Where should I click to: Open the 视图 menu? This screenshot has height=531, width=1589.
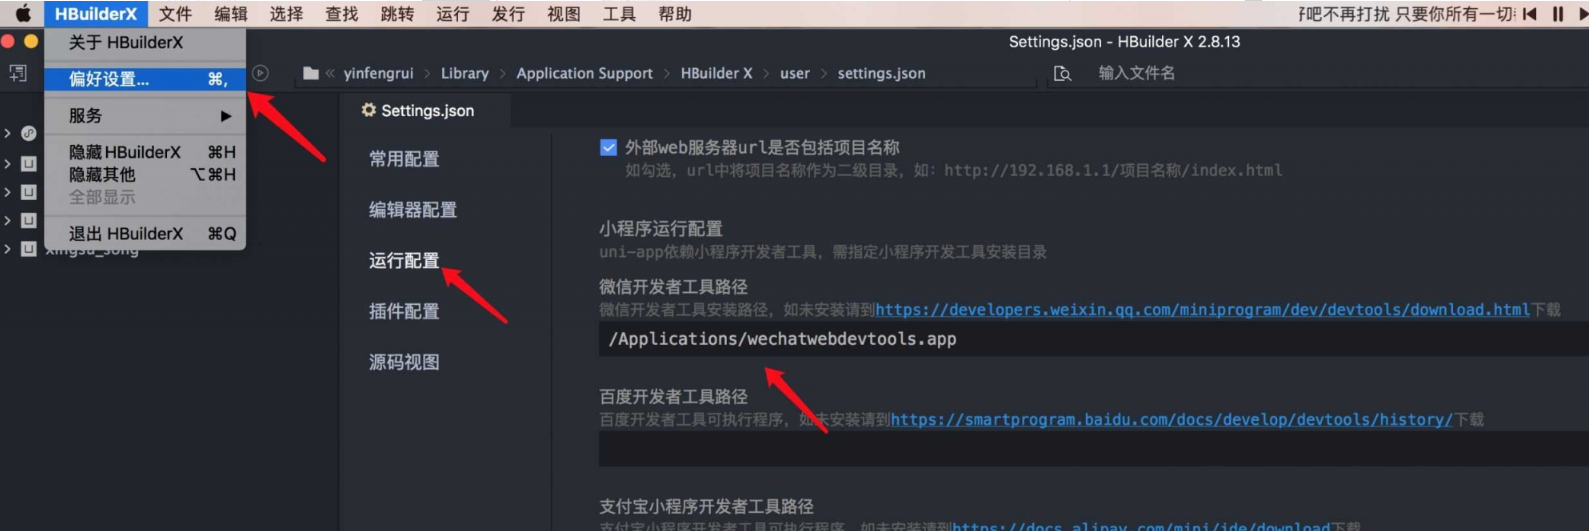[563, 14]
